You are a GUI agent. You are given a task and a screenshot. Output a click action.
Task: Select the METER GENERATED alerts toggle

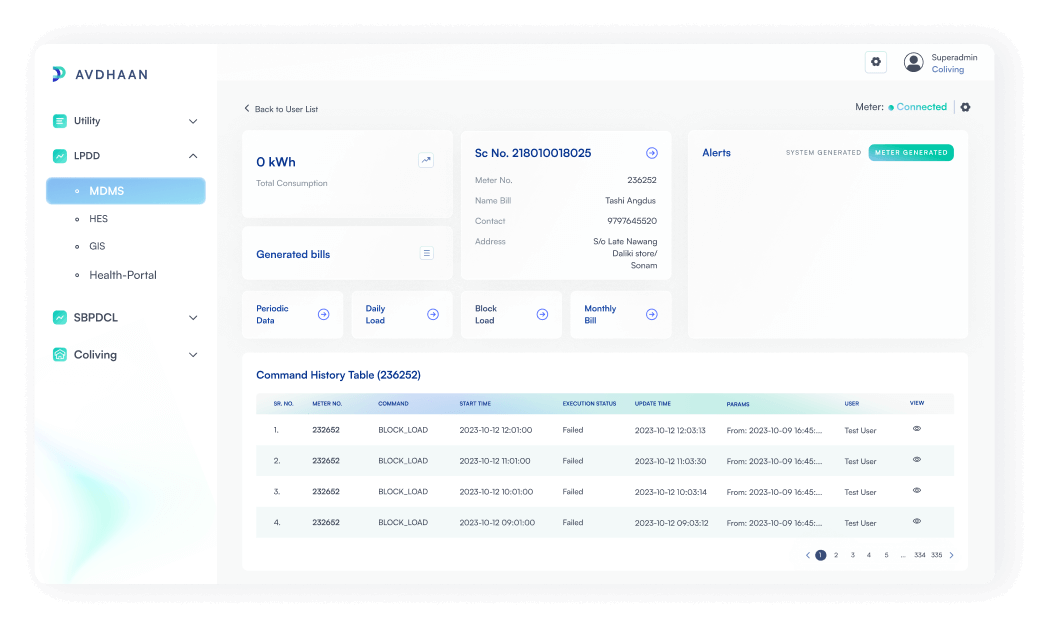click(x=911, y=152)
